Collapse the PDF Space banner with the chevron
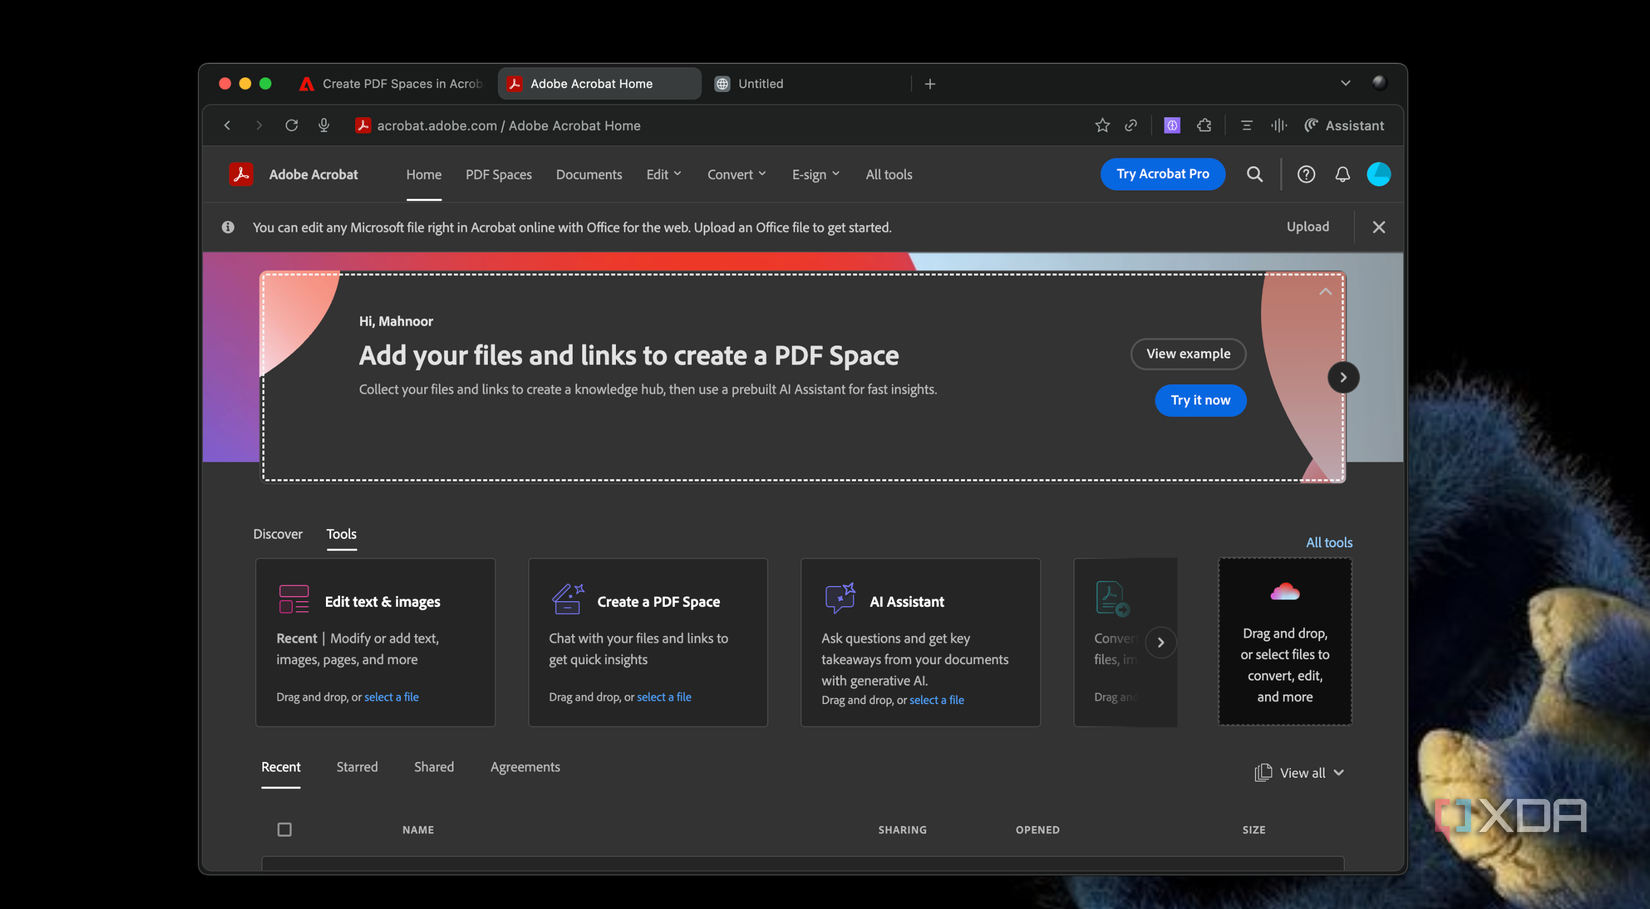 pos(1325,291)
